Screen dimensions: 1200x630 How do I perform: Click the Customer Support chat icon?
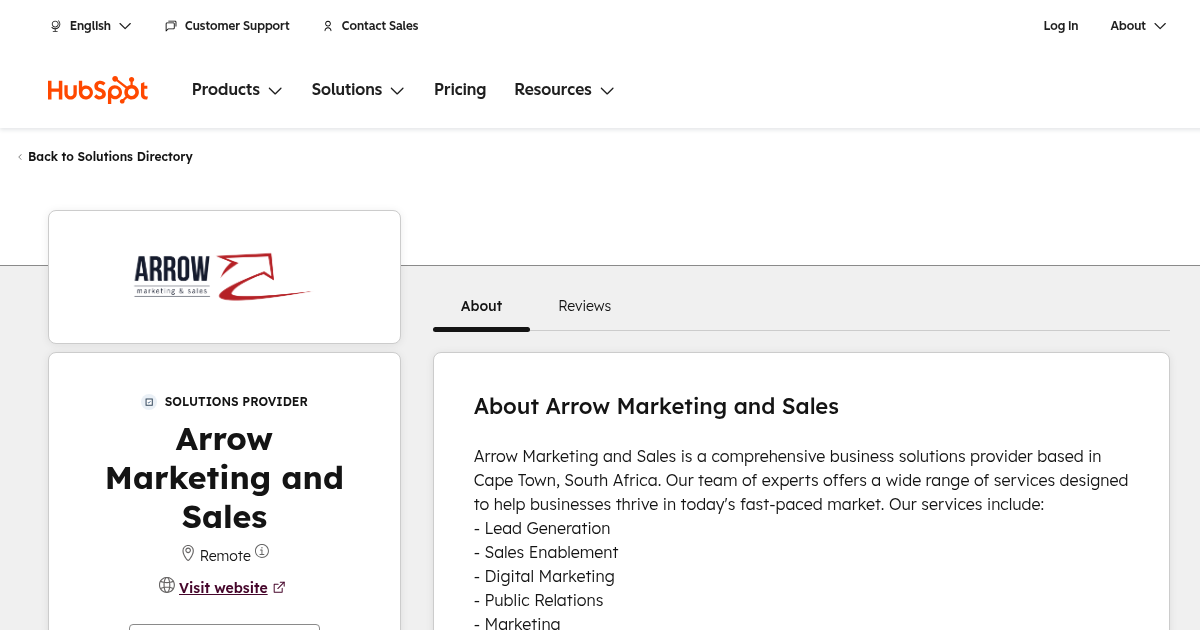(x=171, y=26)
